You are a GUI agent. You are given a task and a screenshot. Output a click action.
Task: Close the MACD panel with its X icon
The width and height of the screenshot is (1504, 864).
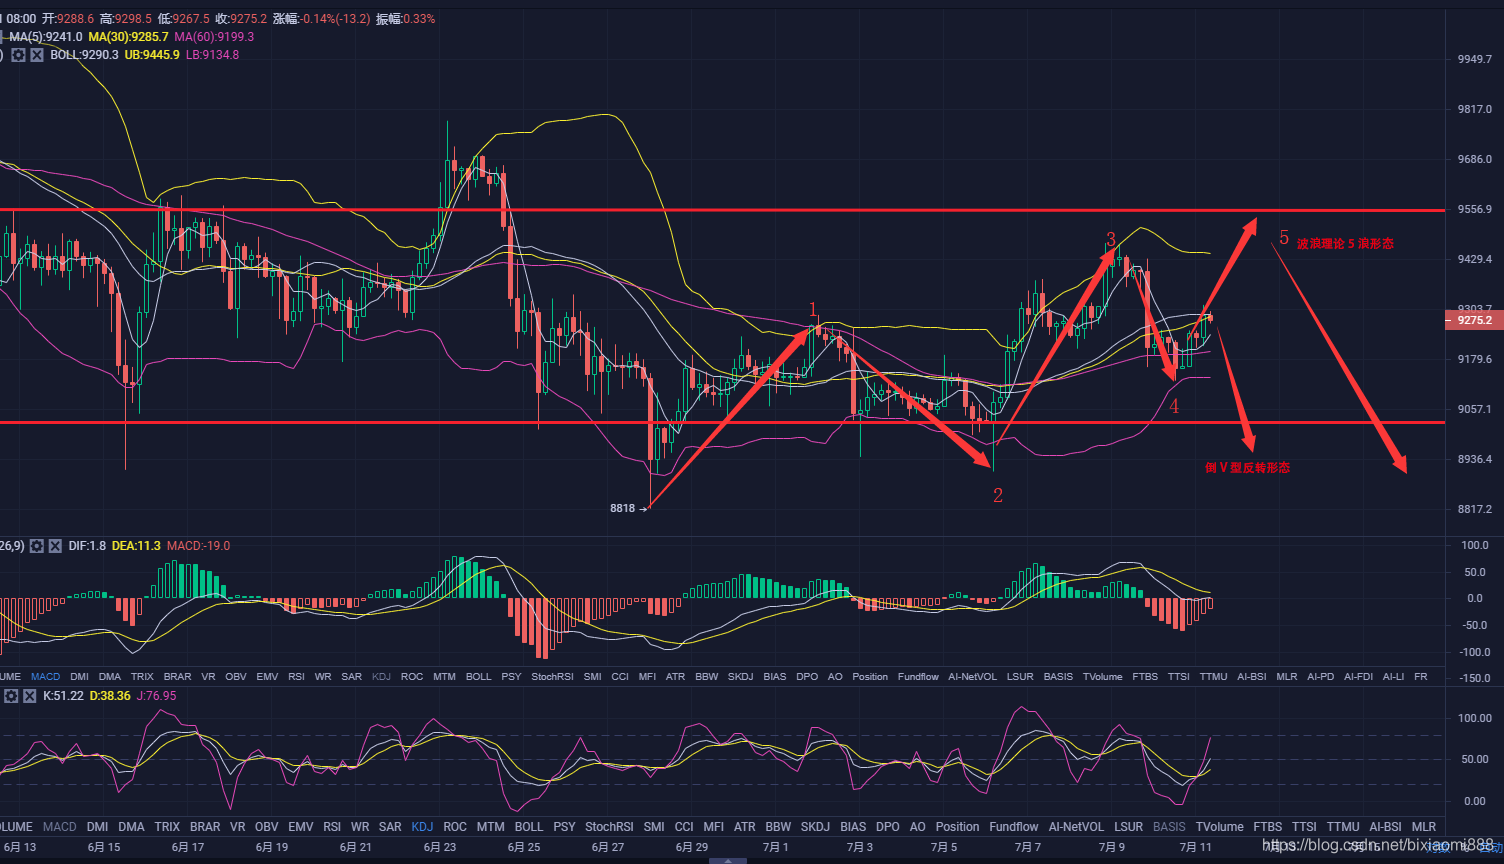tap(56, 546)
